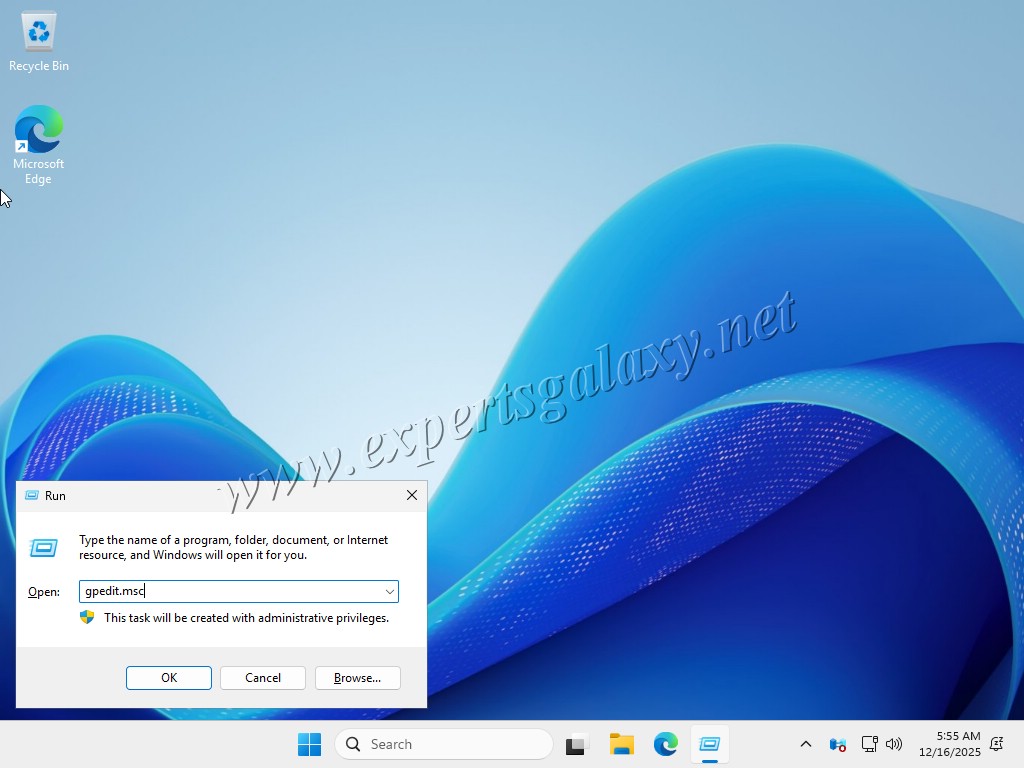This screenshot has height=768, width=1024.
Task: Click the blue tray icon with red badge
Action: [x=838, y=744]
